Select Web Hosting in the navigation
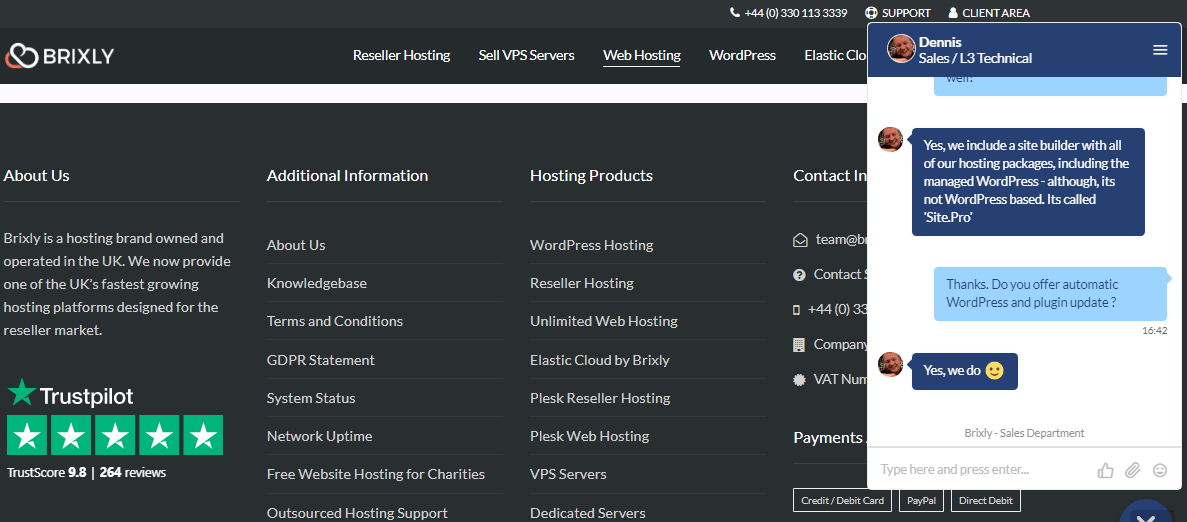1187x522 pixels. (641, 55)
